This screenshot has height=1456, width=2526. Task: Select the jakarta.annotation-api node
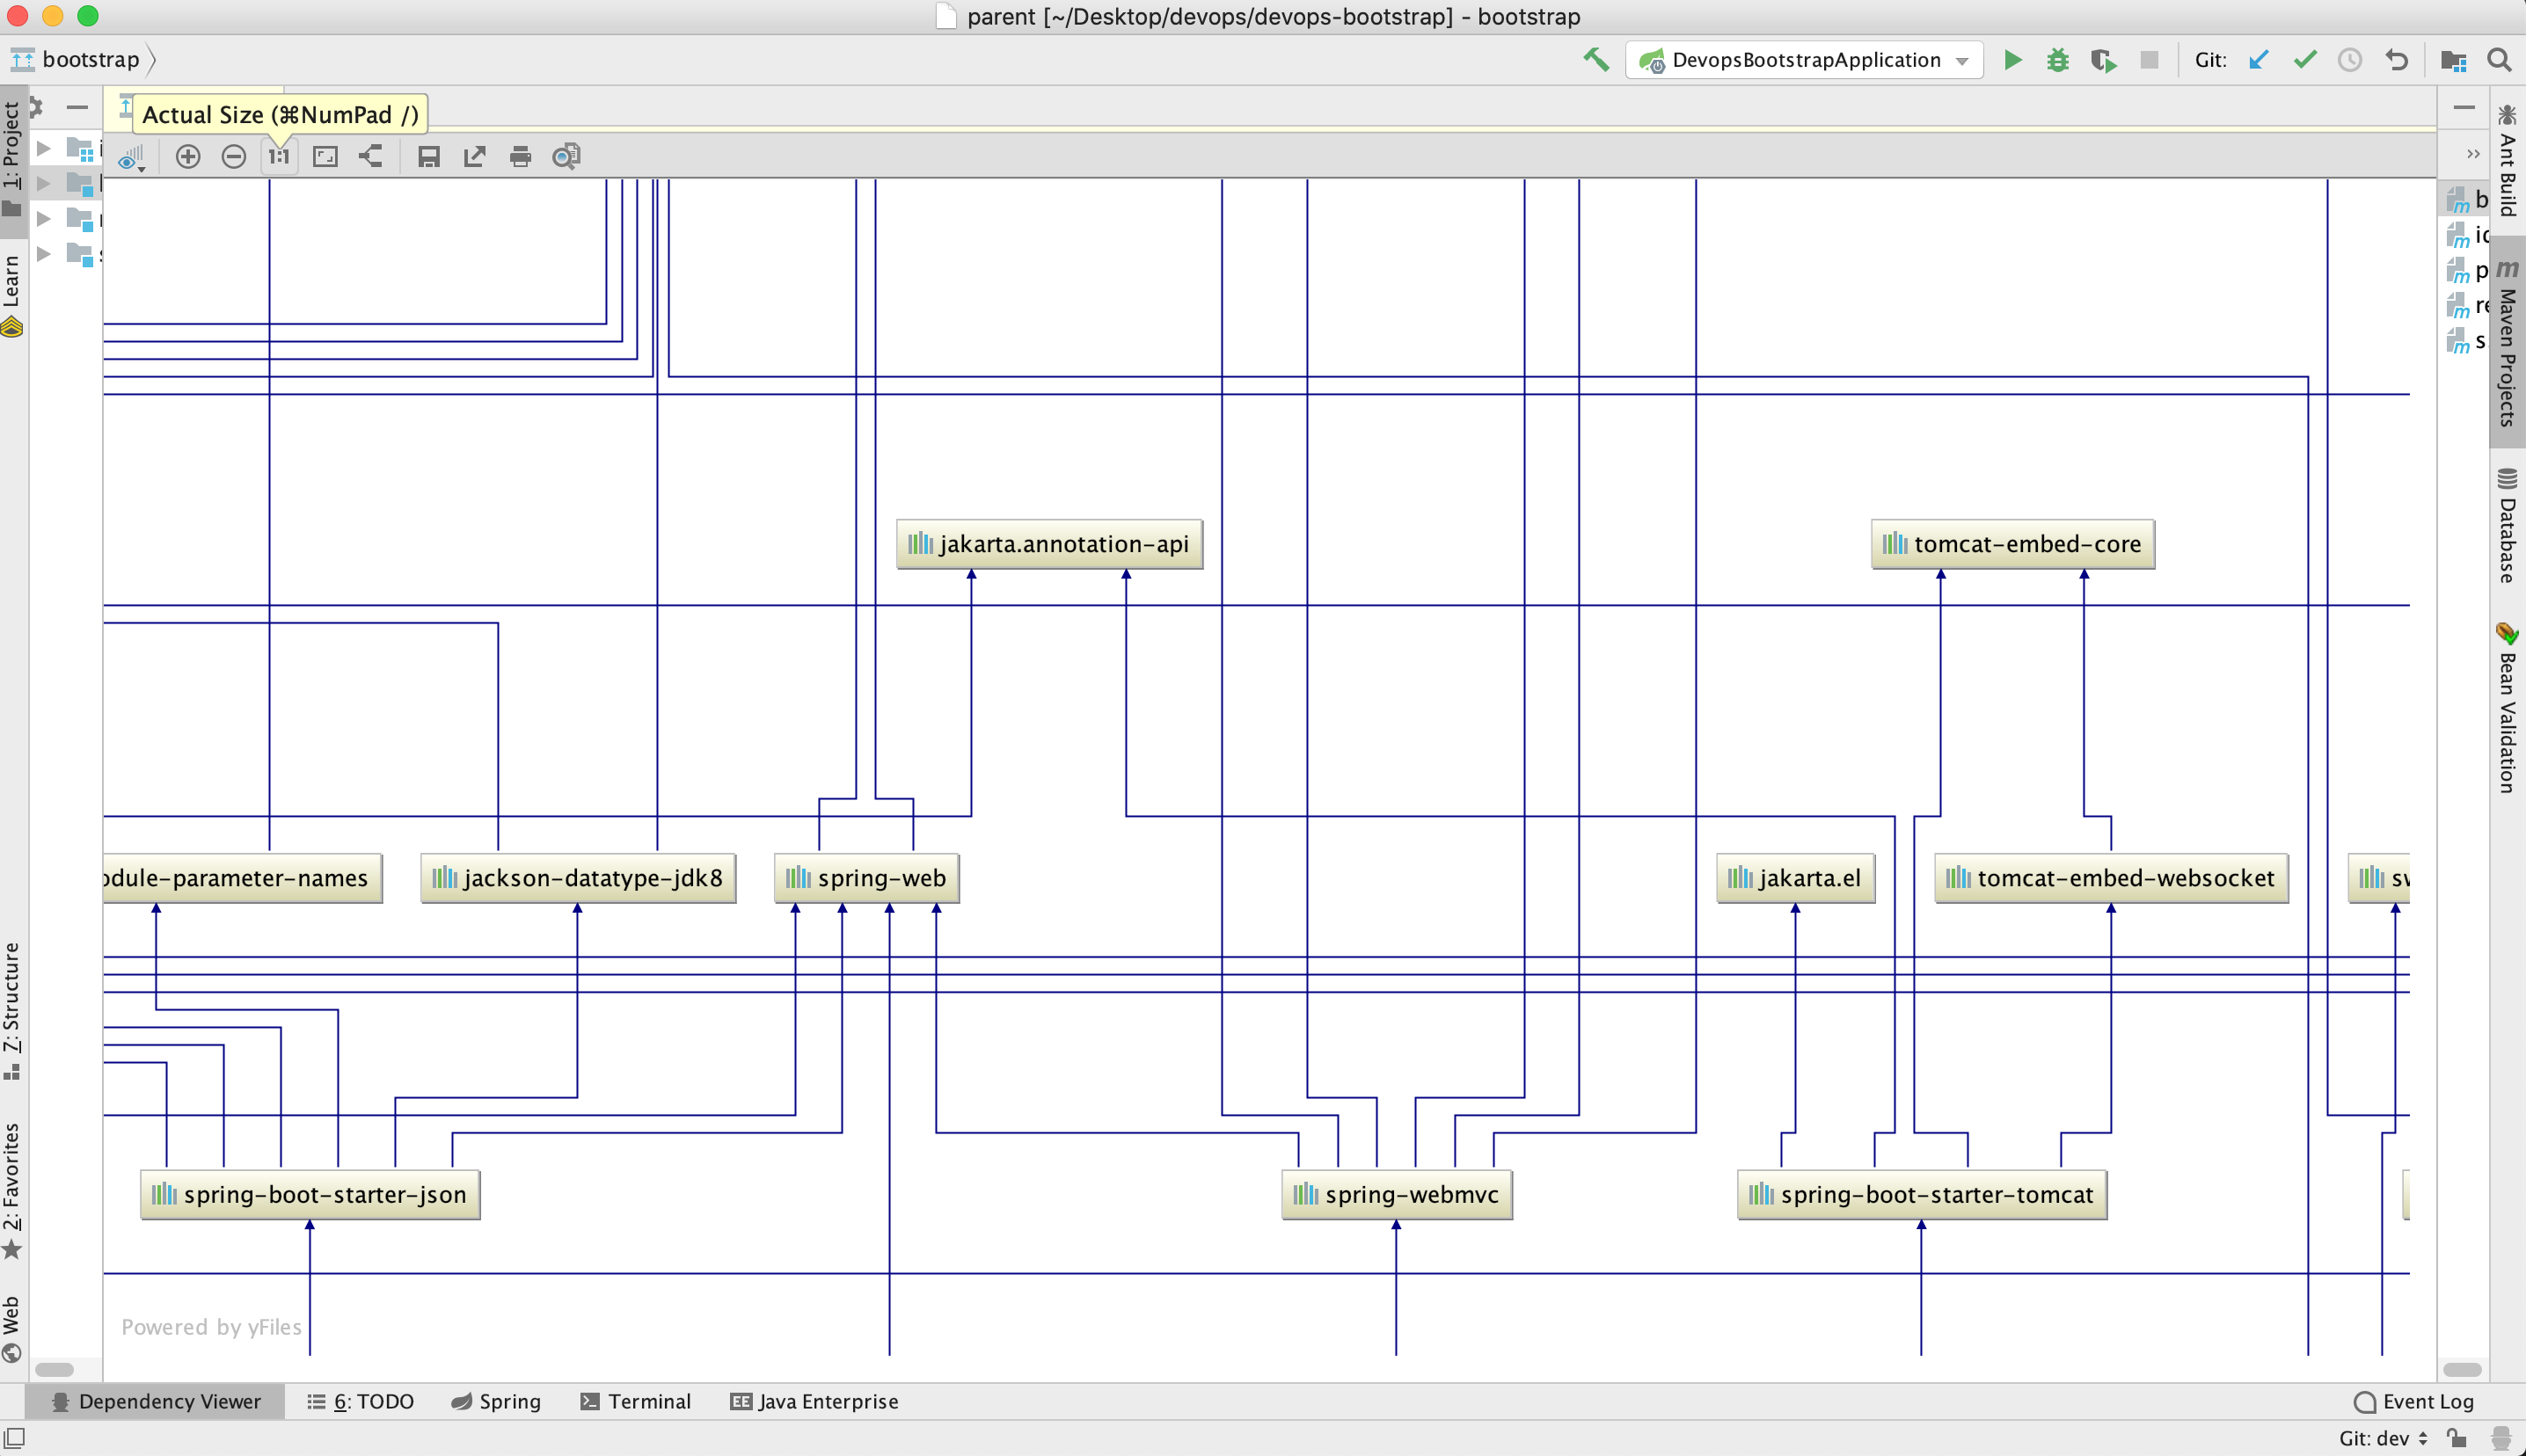point(1049,544)
